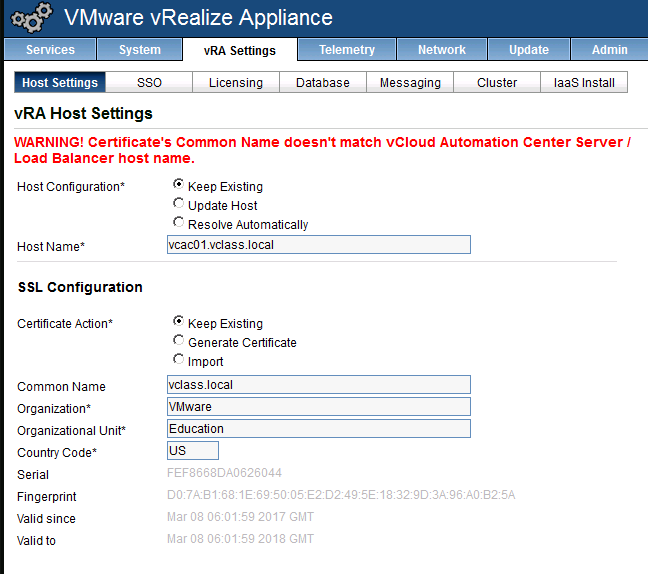Open the Services tab
Viewport: 648px width, 574px height.
click(50, 50)
